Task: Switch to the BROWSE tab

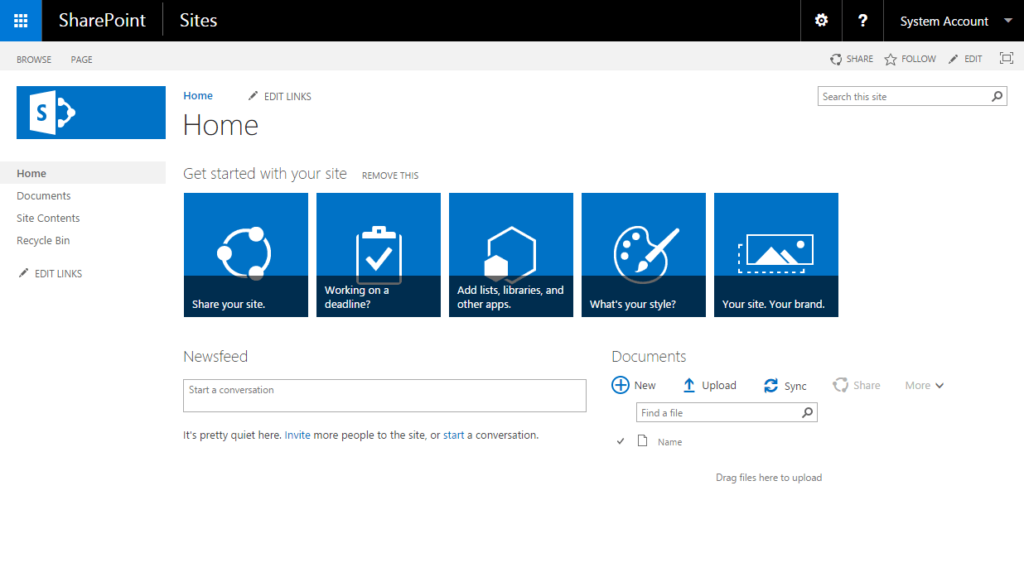Action: [x=33, y=59]
